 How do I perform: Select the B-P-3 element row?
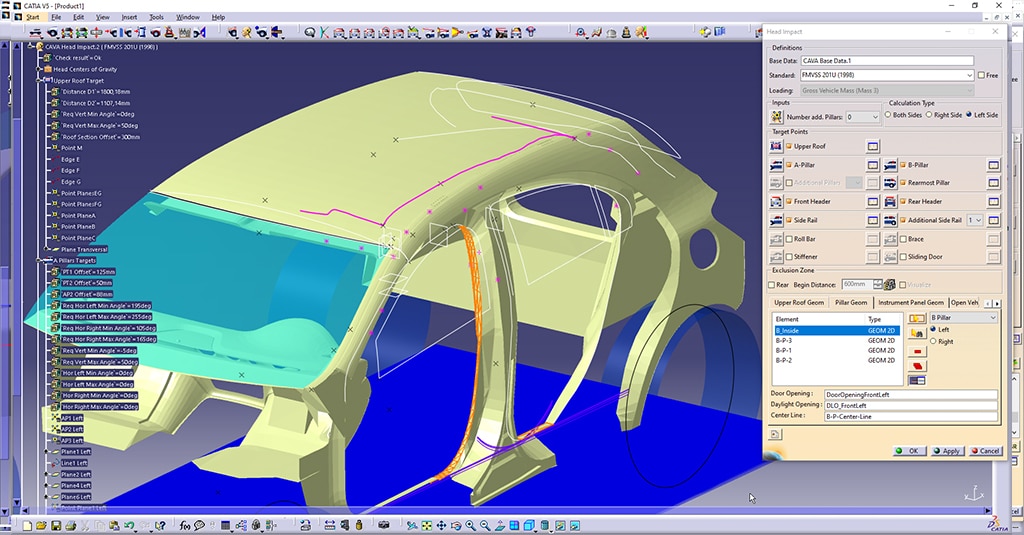[x=837, y=340]
